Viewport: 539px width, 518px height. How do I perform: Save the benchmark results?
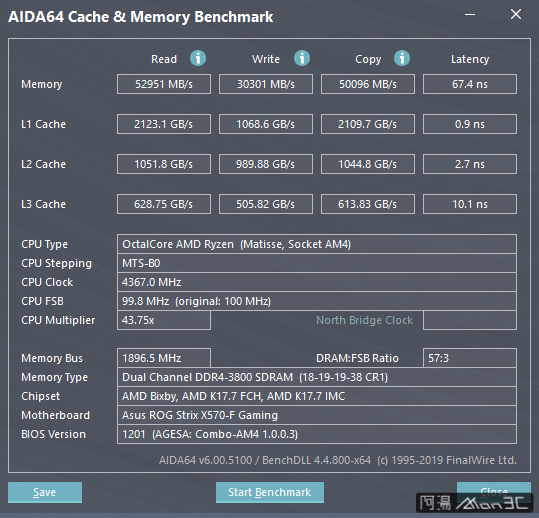[x=45, y=492]
